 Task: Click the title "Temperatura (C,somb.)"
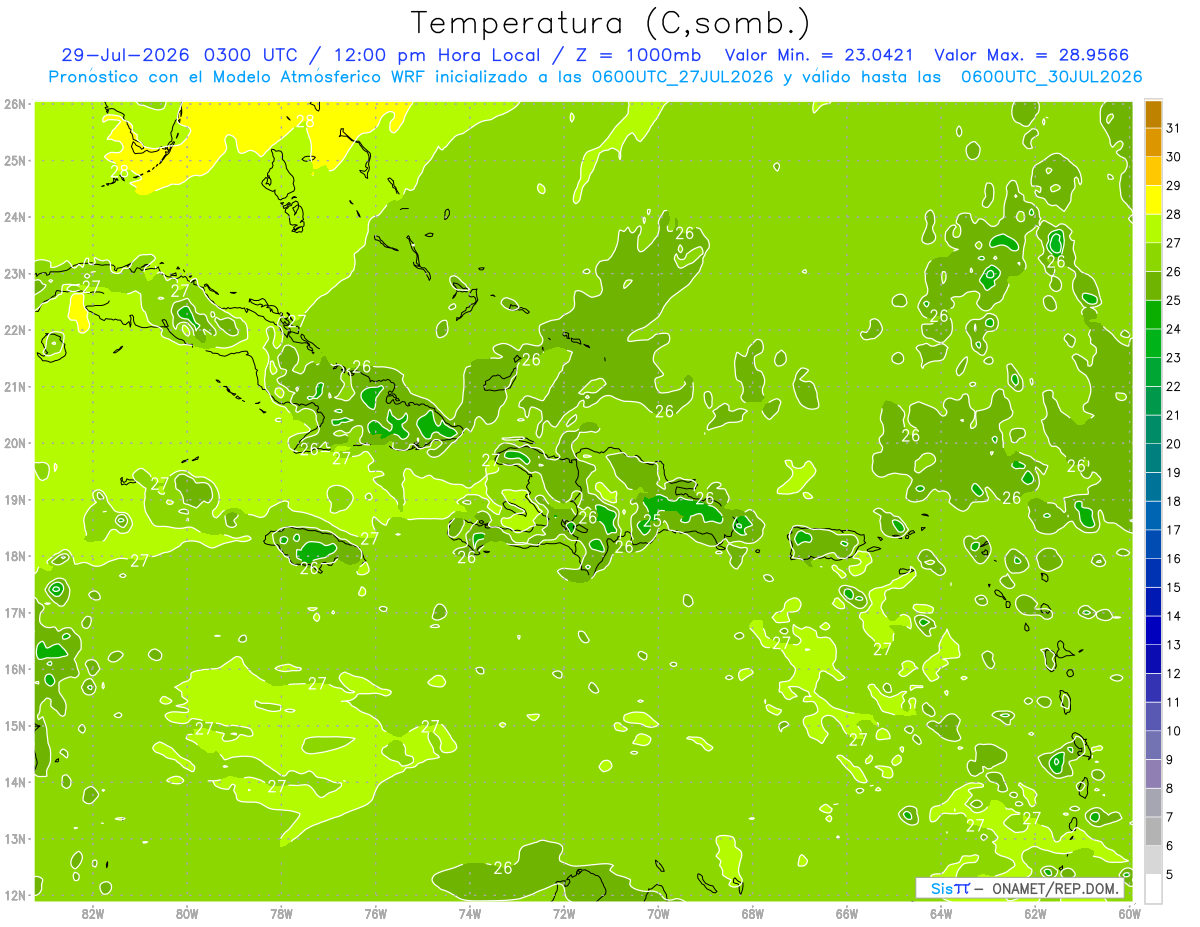[x=610, y=23]
